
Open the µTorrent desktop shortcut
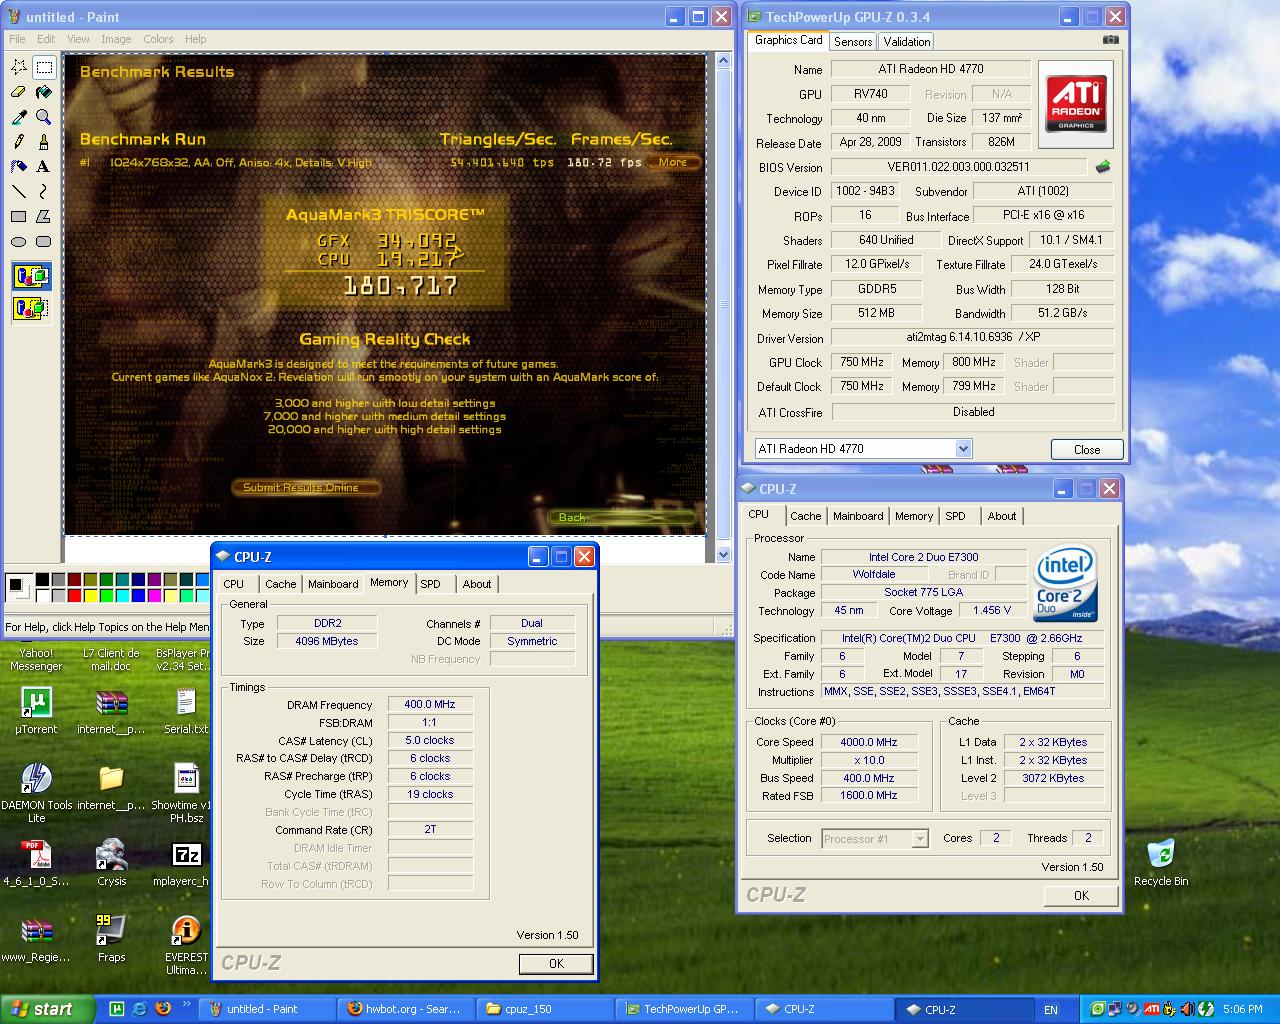pyautogui.click(x=36, y=711)
